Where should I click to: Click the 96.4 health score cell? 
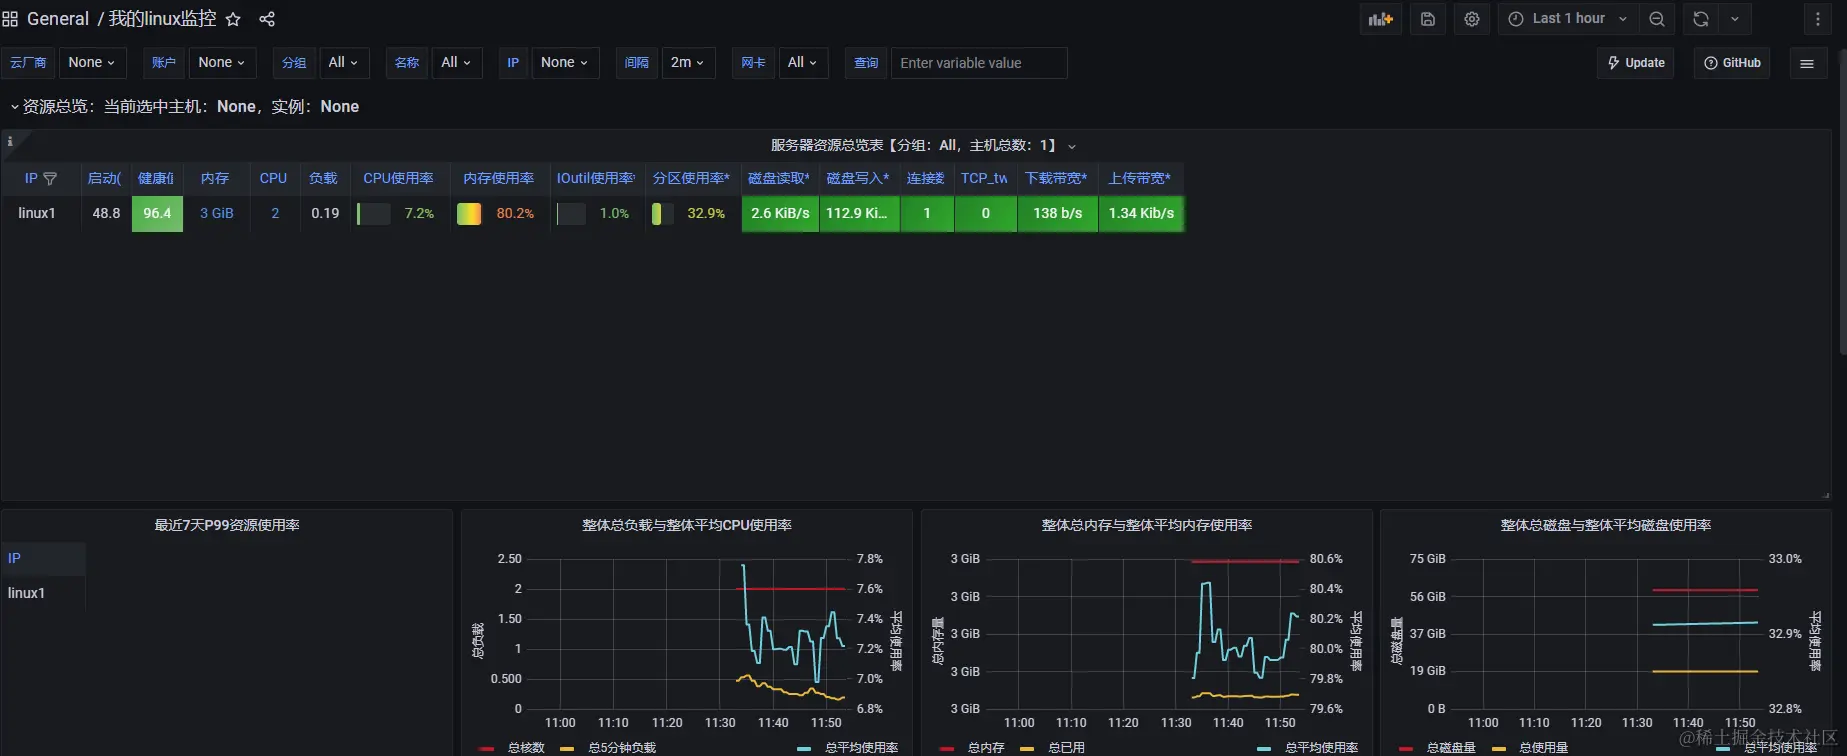click(x=157, y=213)
